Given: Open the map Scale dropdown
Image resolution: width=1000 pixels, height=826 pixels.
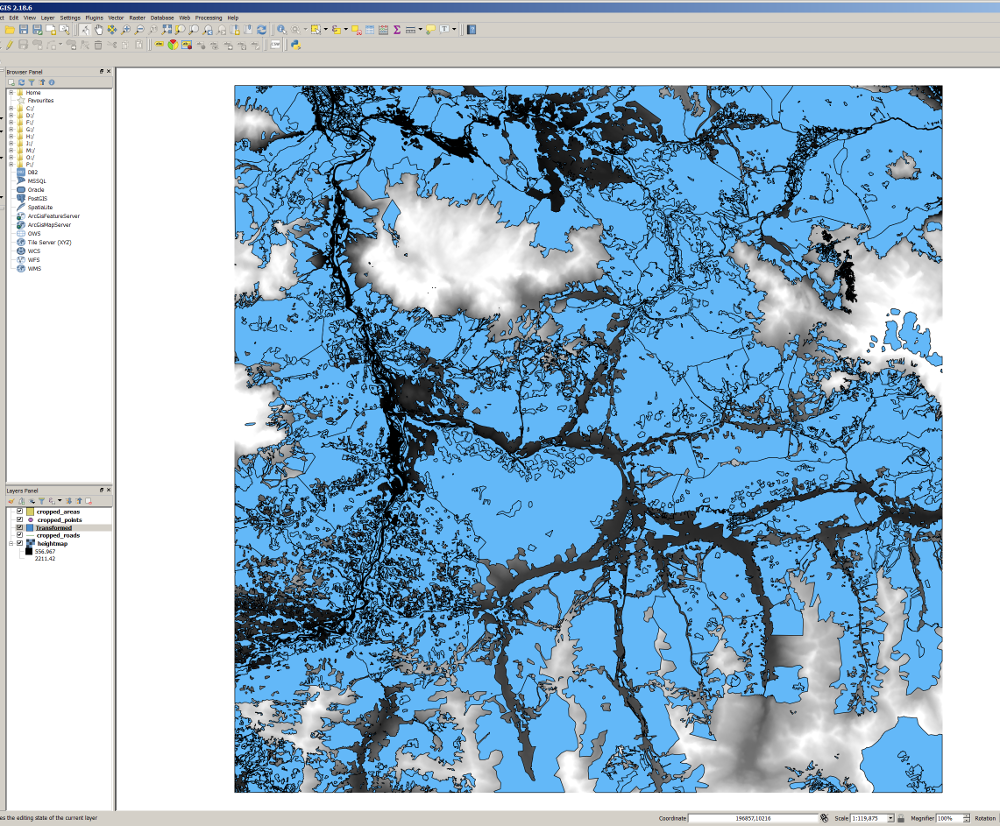Looking at the screenshot, I should pyautogui.click(x=889, y=818).
